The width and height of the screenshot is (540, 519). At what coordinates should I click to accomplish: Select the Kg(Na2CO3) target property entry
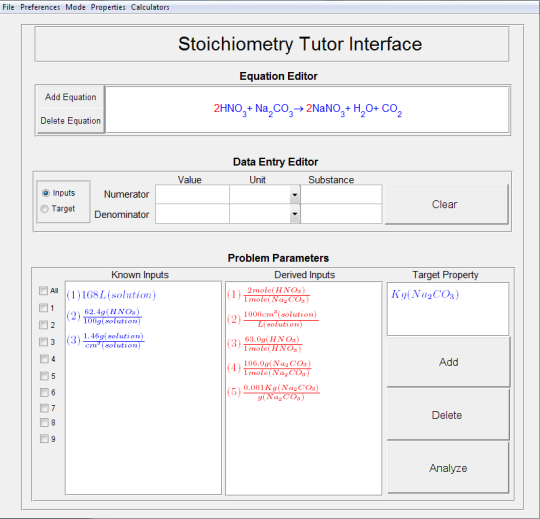coord(425,294)
